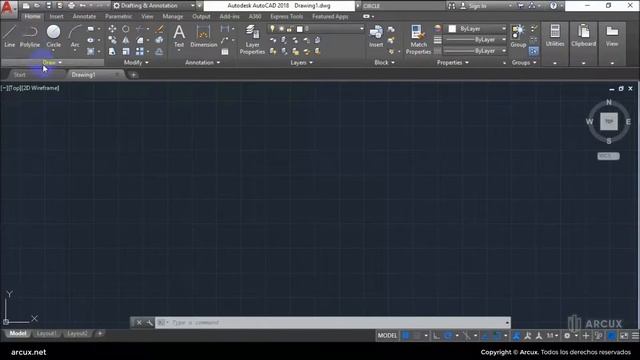Screen dimensions: 640x360
Task: Click the Scale tool icon
Action: coord(126,51)
